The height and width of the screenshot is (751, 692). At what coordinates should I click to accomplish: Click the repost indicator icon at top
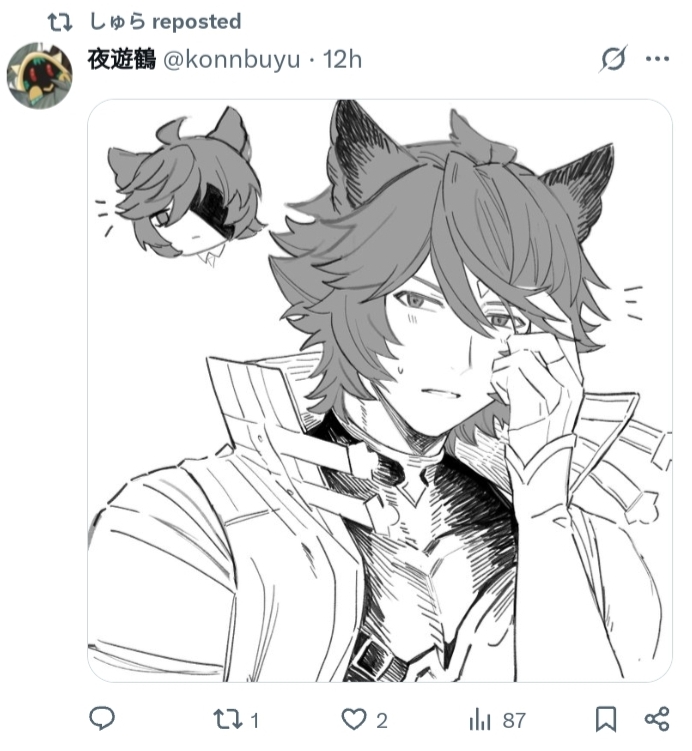(x=60, y=22)
